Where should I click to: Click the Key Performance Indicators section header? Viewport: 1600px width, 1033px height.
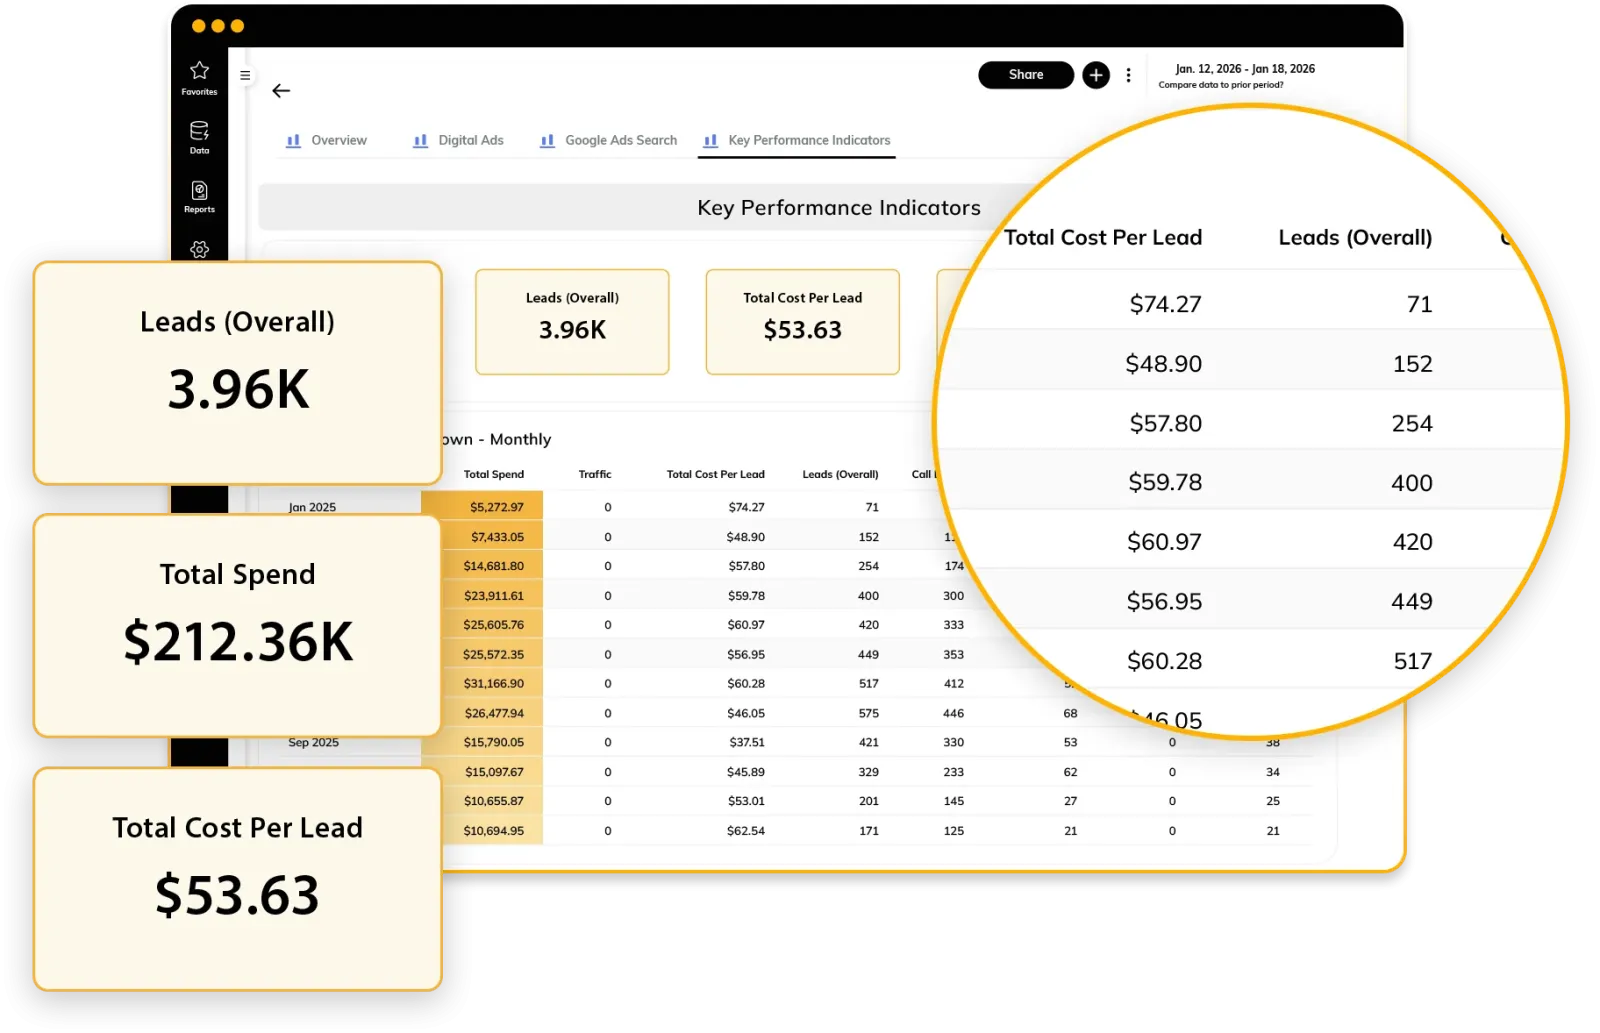coord(838,208)
